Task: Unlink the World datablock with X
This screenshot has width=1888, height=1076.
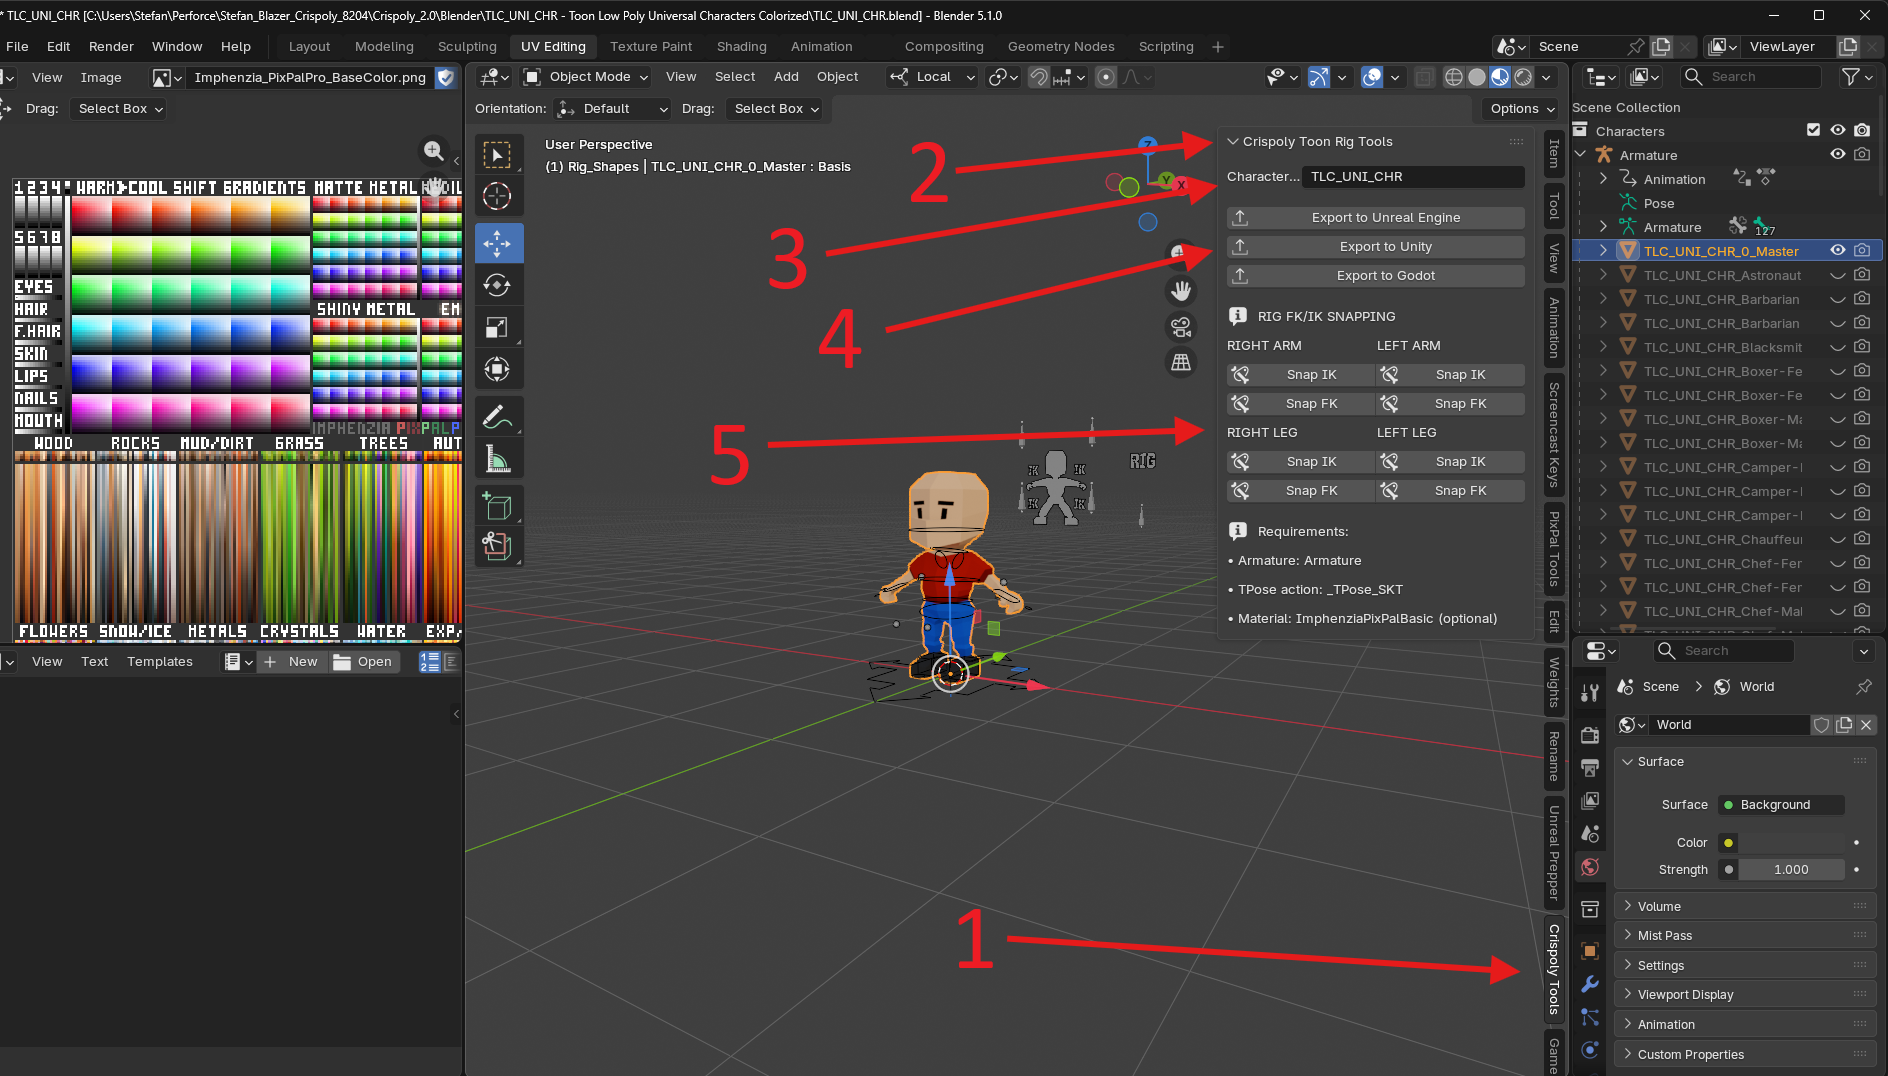Action: click(x=1866, y=725)
